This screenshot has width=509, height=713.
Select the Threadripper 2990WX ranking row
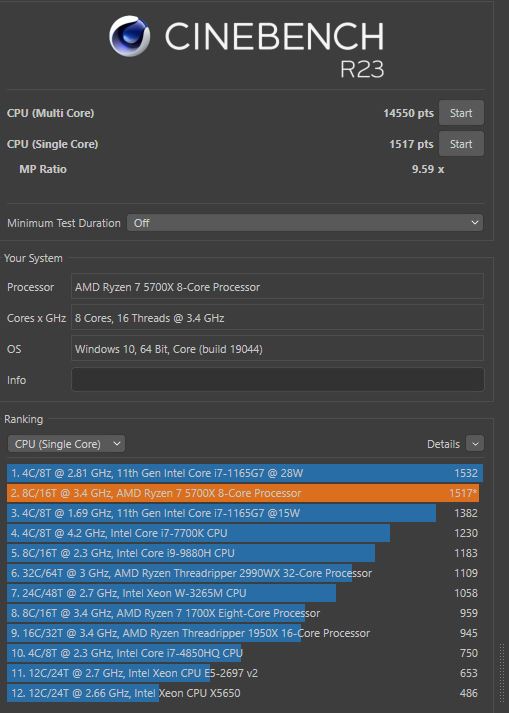[x=245, y=573]
